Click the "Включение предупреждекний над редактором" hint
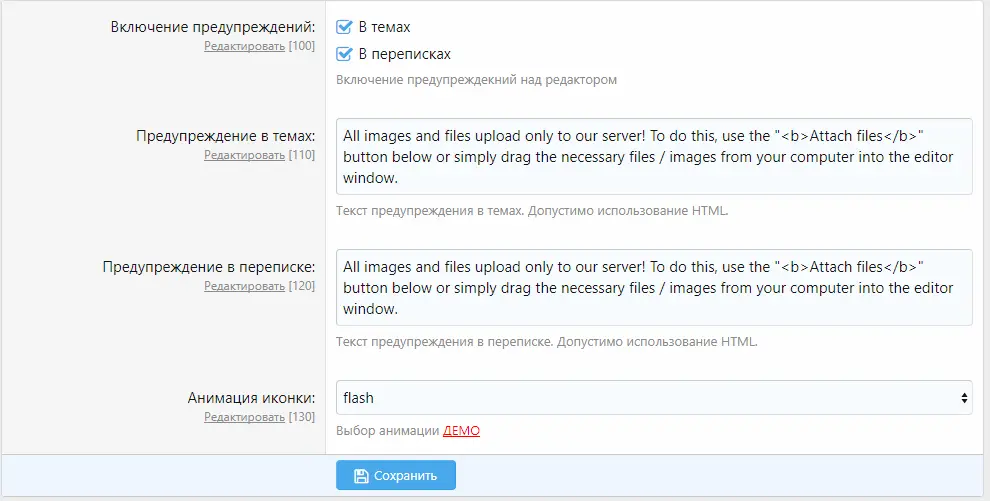The height and width of the screenshot is (501, 990). 476,80
